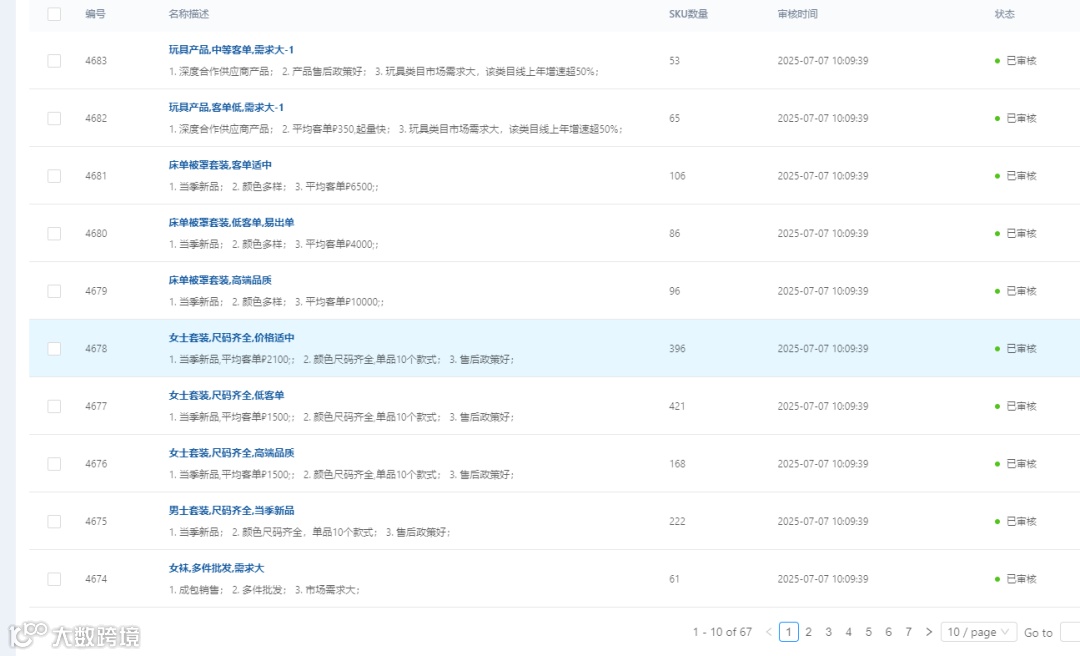Screen dimensions: 1080x656
Task: Select page 5 in the pagination bar
Action: point(868,632)
